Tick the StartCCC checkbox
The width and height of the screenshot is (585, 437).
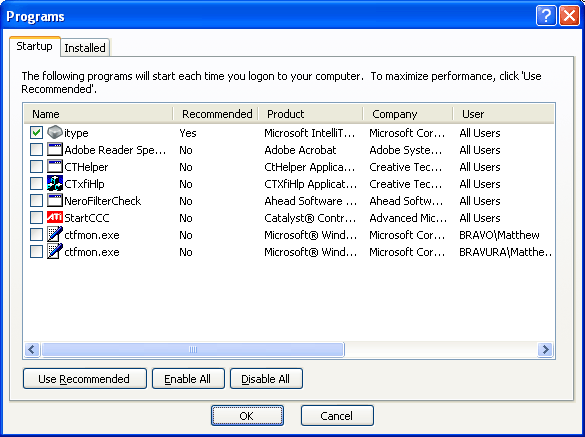pos(37,218)
